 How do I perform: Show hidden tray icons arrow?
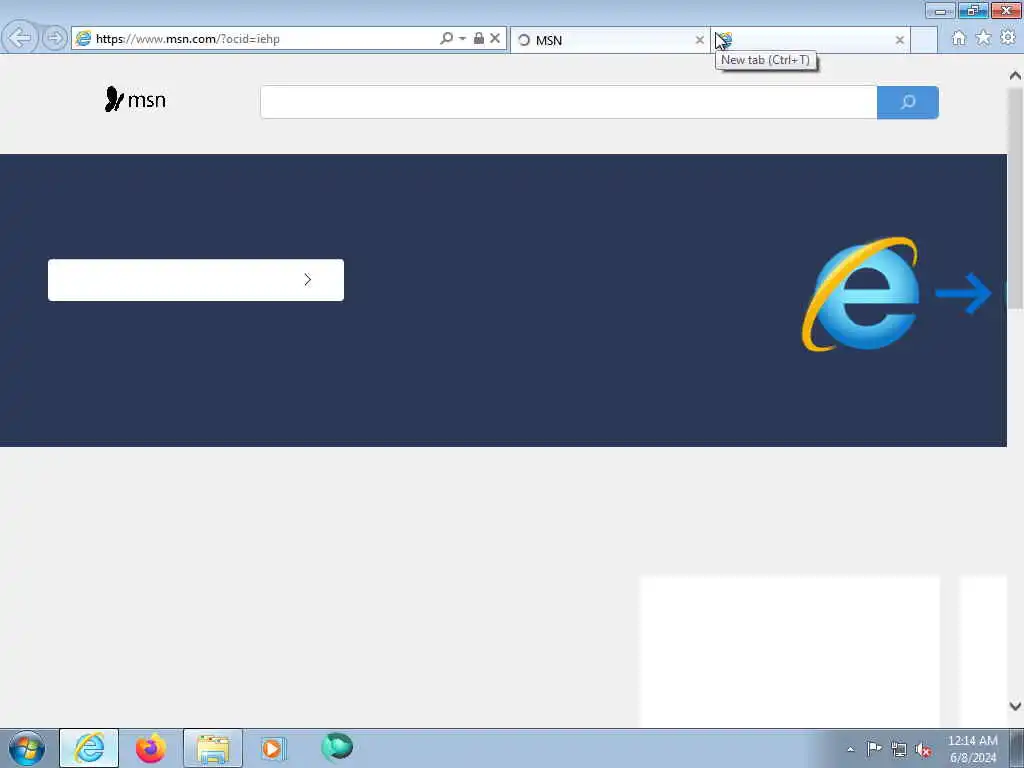pyautogui.click(x=850, y=749)
